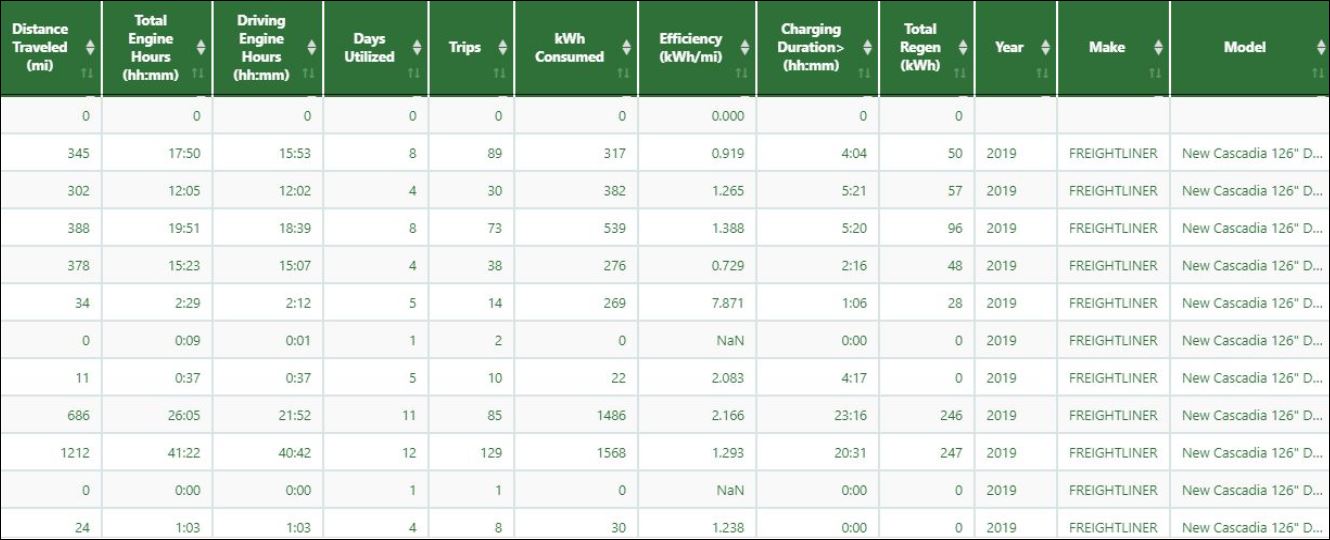Select Distance Traveled (mi) header label

click(40, 47)
